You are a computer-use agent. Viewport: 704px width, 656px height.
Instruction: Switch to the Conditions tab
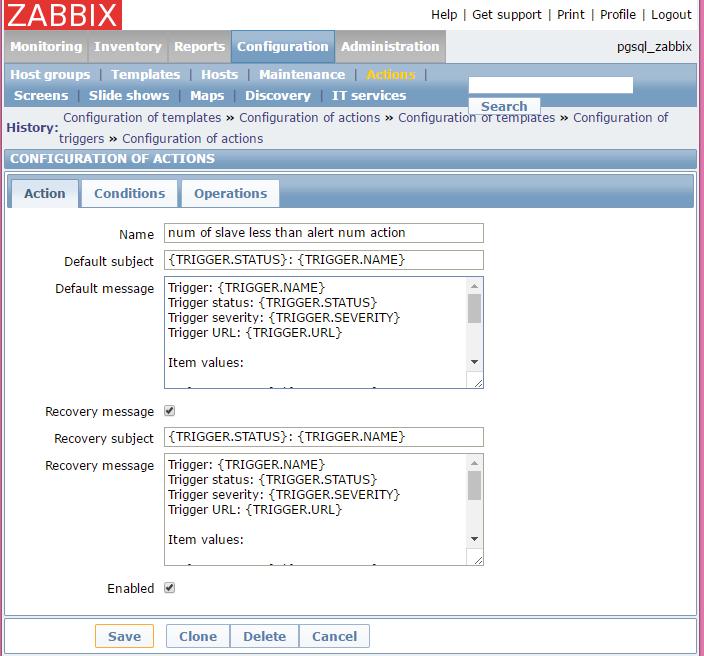click(x=129, y=193)
